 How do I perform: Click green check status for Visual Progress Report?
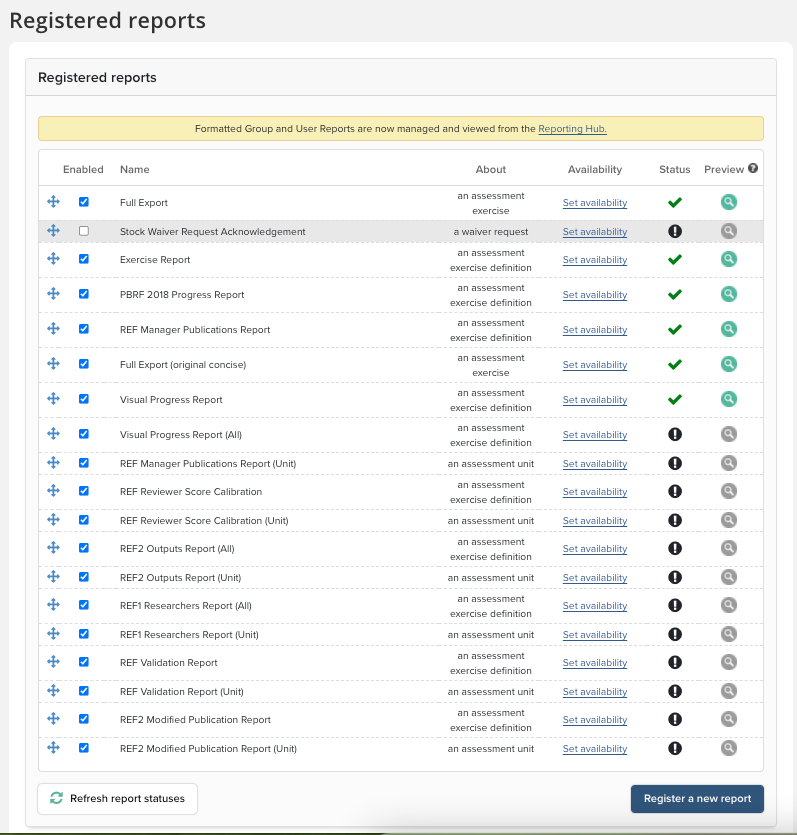(x=674, y=399)
